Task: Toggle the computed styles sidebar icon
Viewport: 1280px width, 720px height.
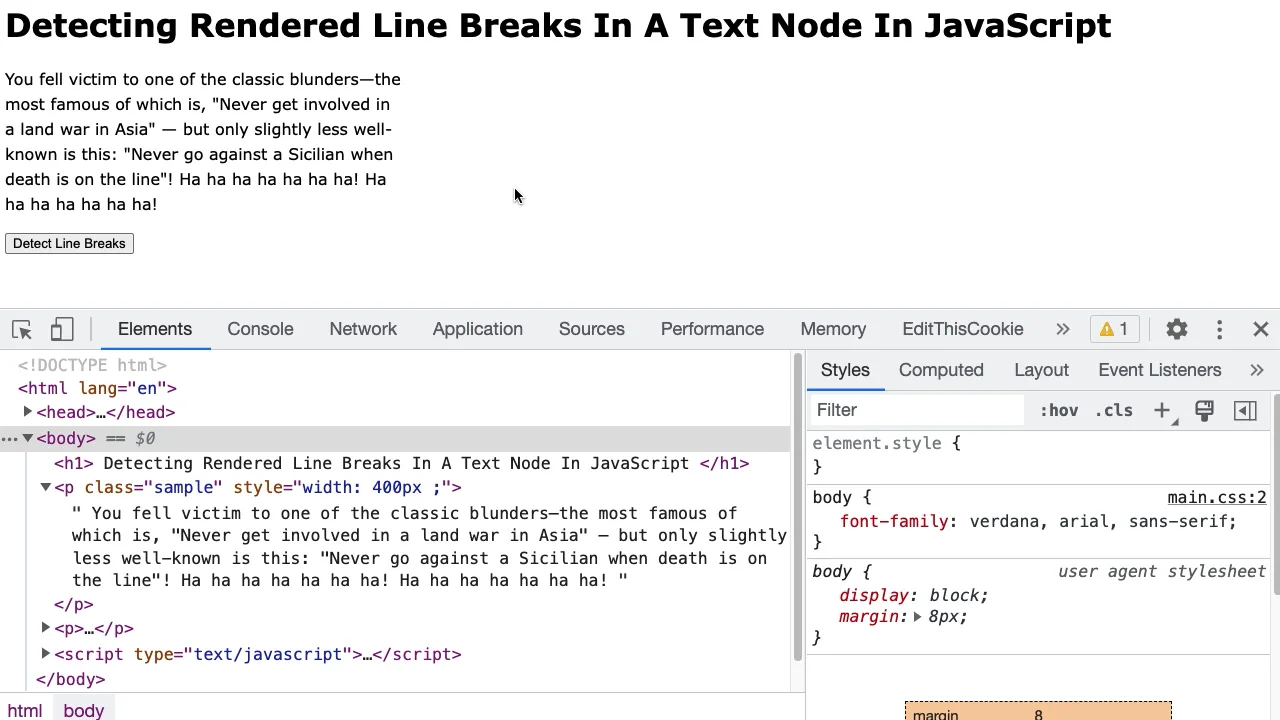Action: click(1245, 410)
